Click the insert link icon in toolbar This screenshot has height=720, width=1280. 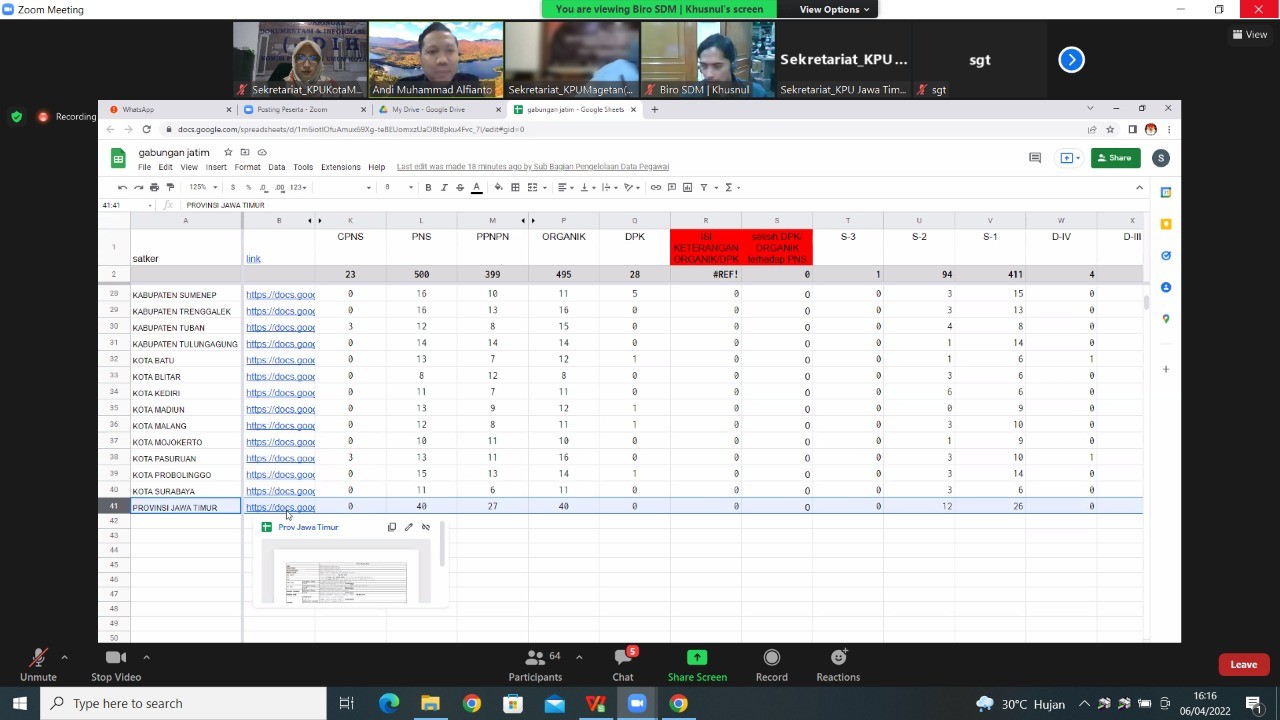pos(656,187)
